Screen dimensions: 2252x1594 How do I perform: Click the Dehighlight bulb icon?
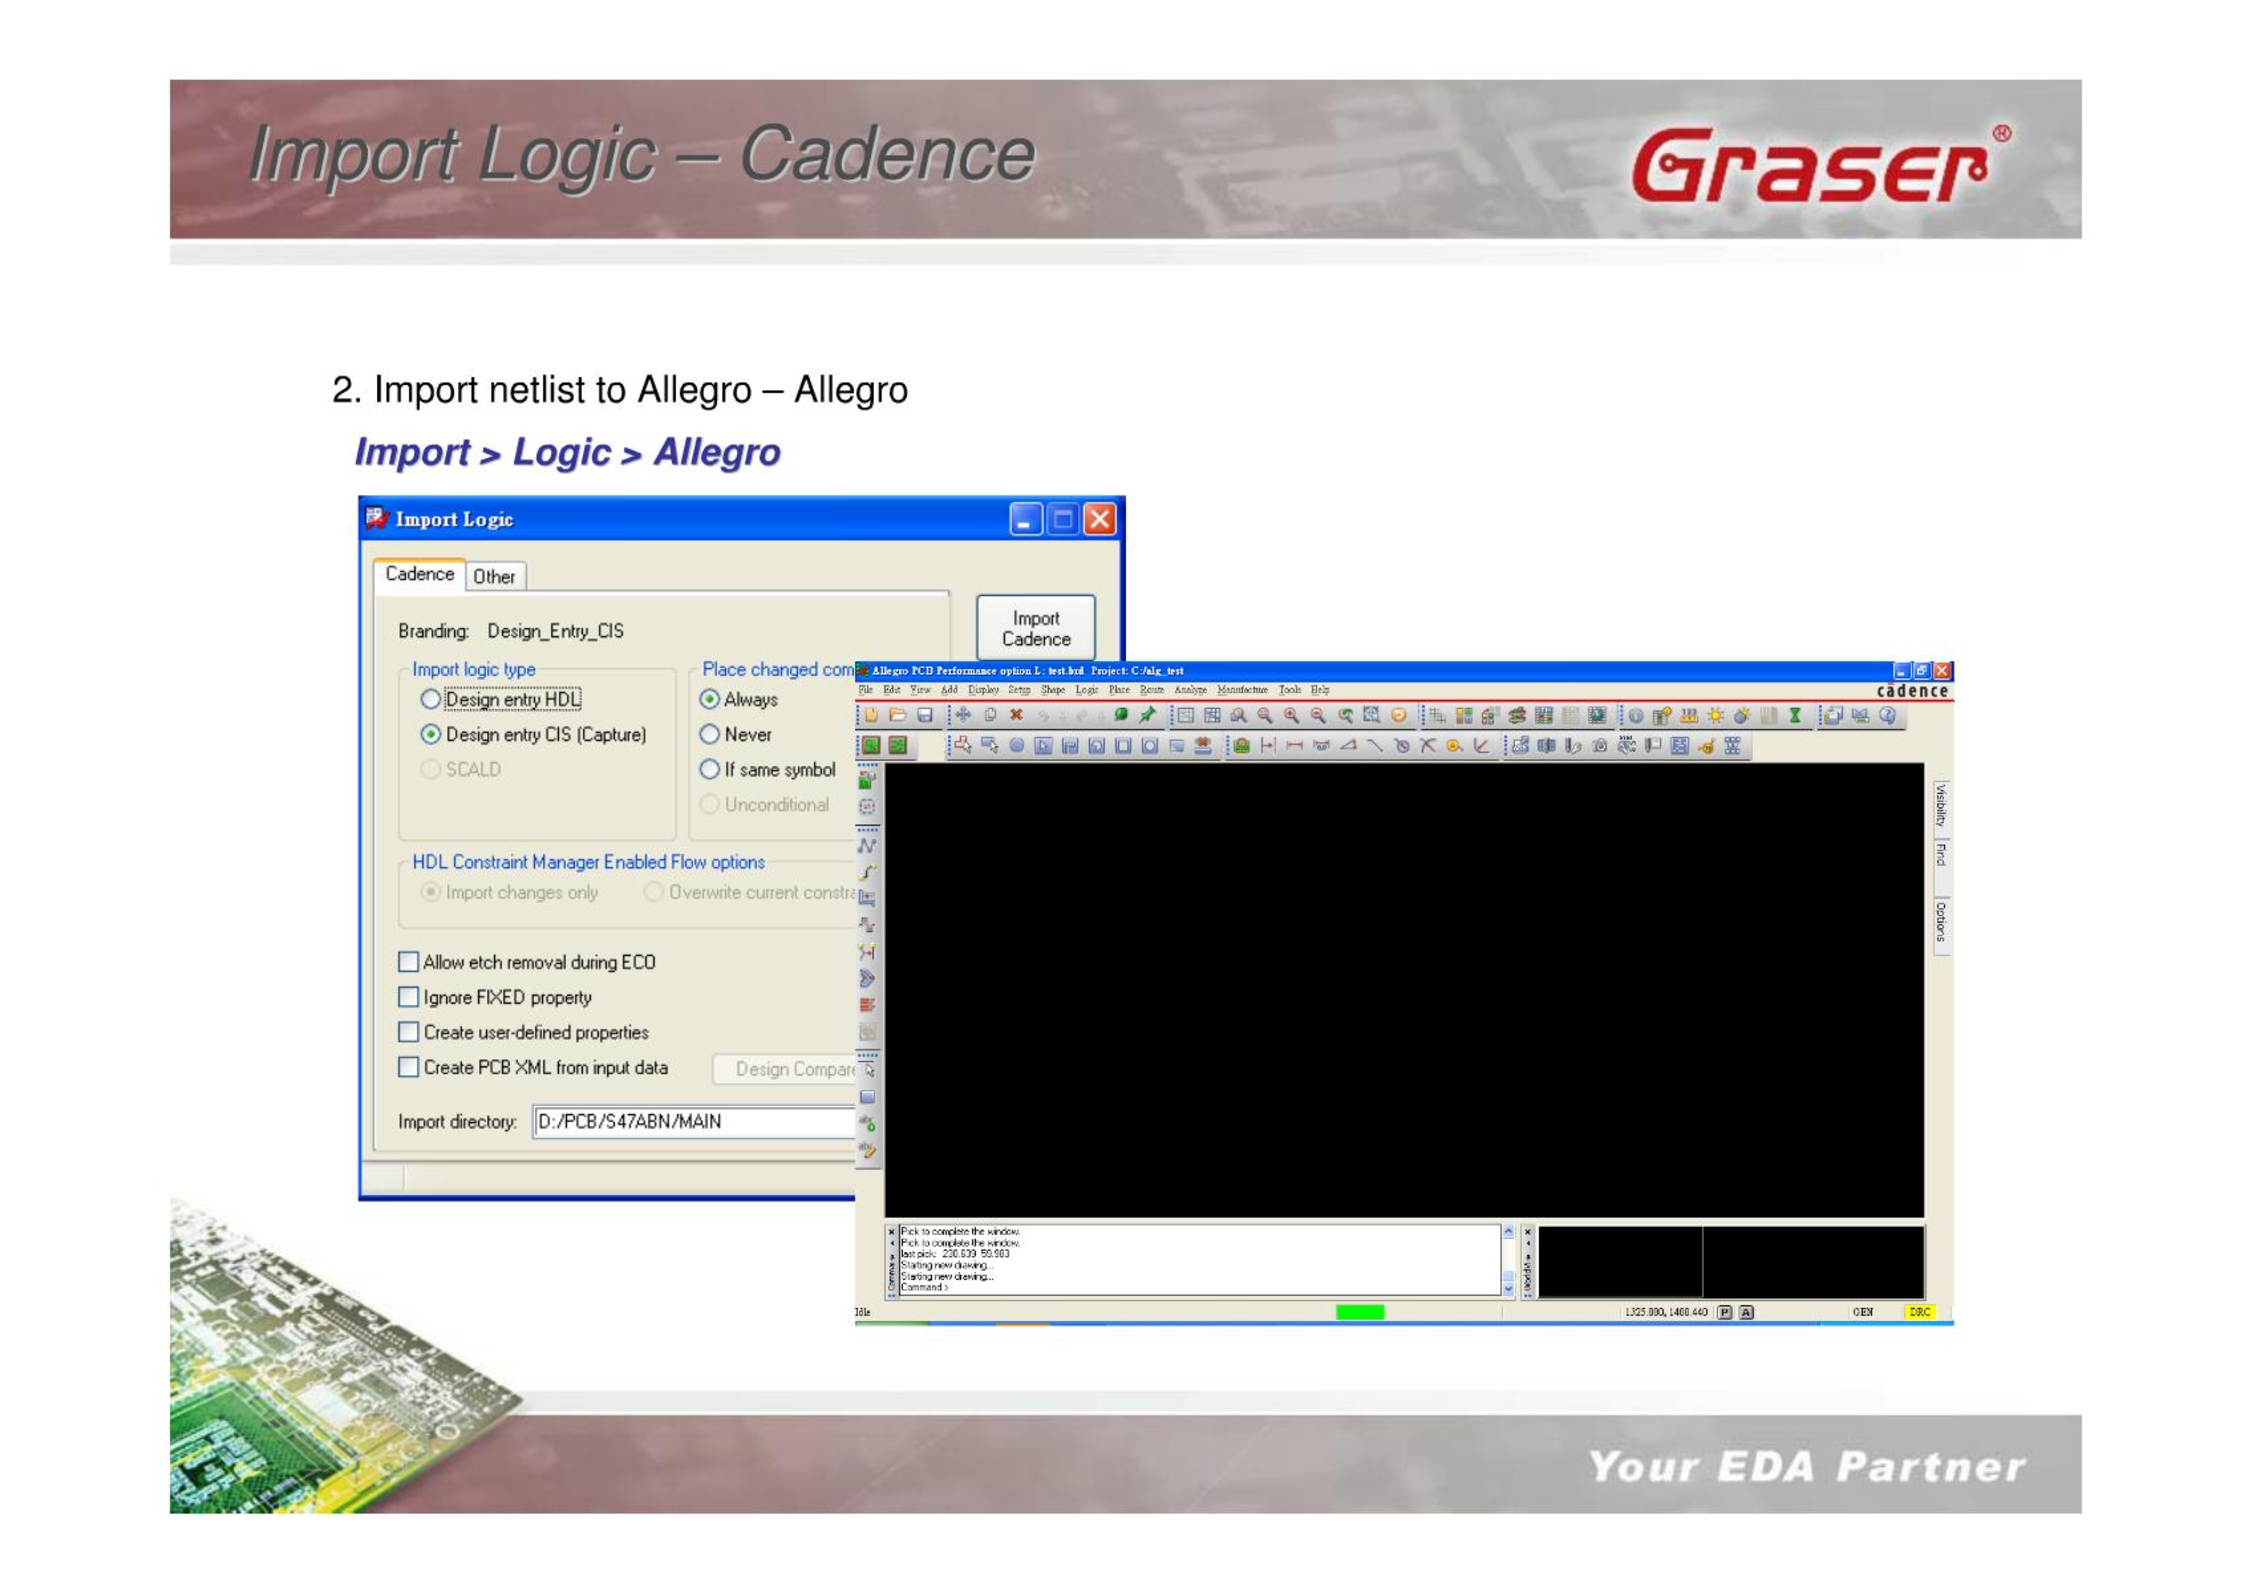point(1741,716)
